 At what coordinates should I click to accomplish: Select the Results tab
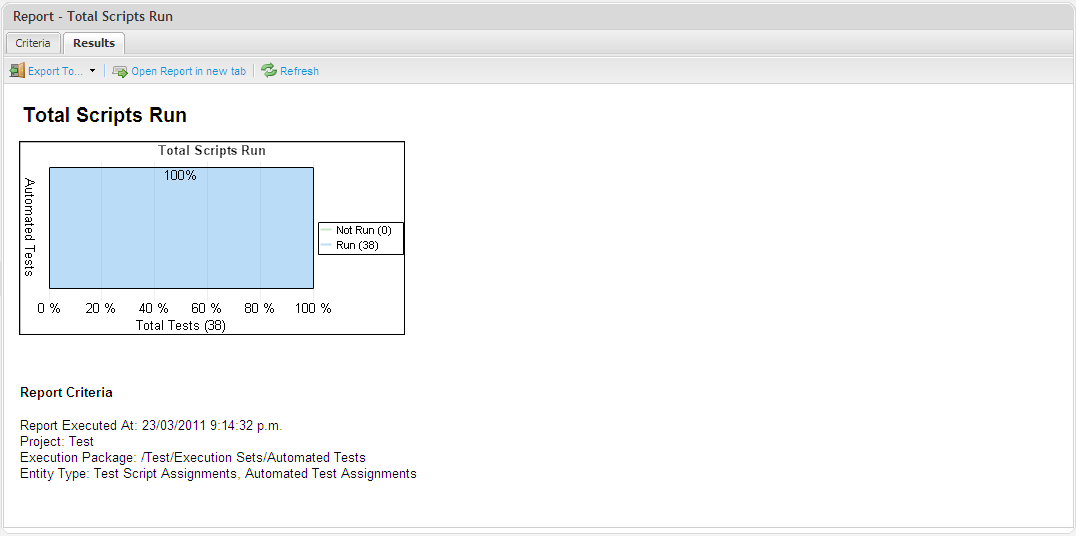pos(94,43)
